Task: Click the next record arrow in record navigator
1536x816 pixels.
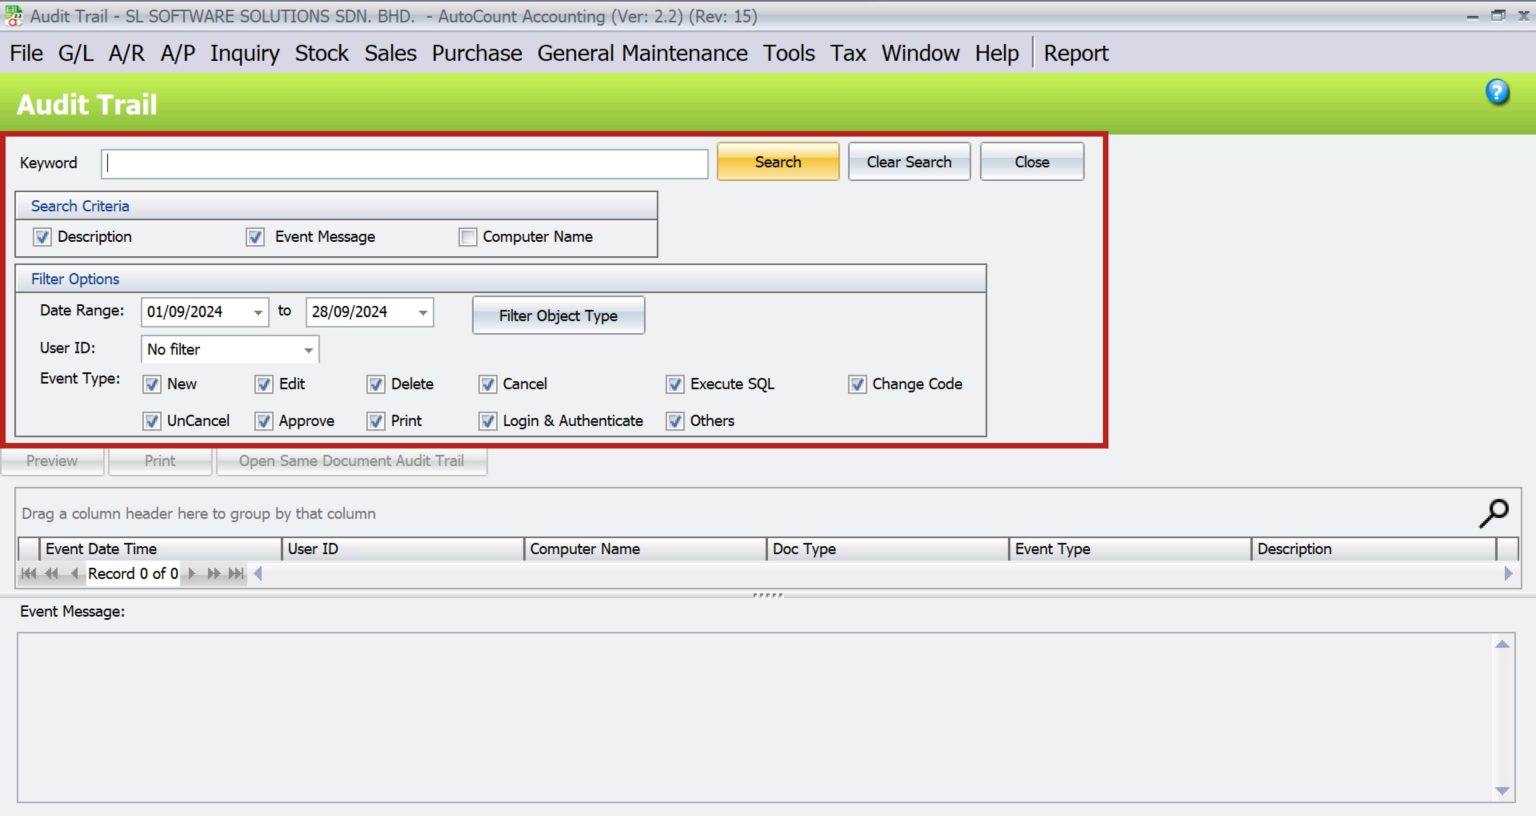Action: [191, 573]
